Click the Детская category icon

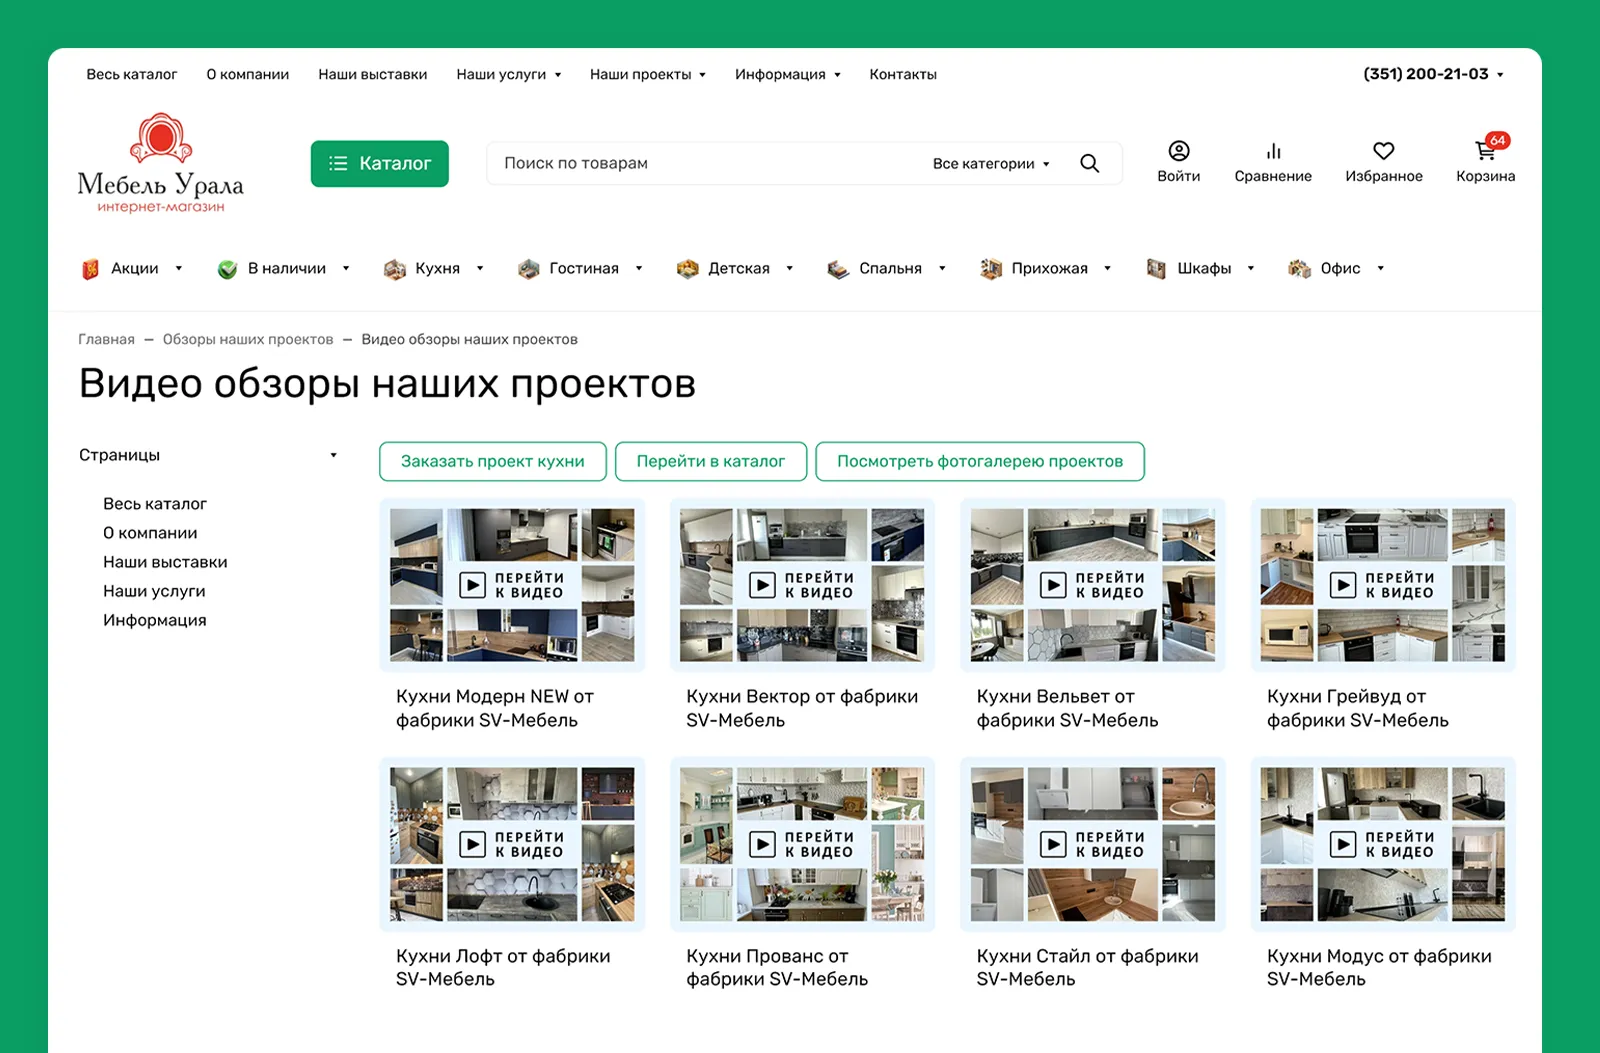[x=687, y=269]
